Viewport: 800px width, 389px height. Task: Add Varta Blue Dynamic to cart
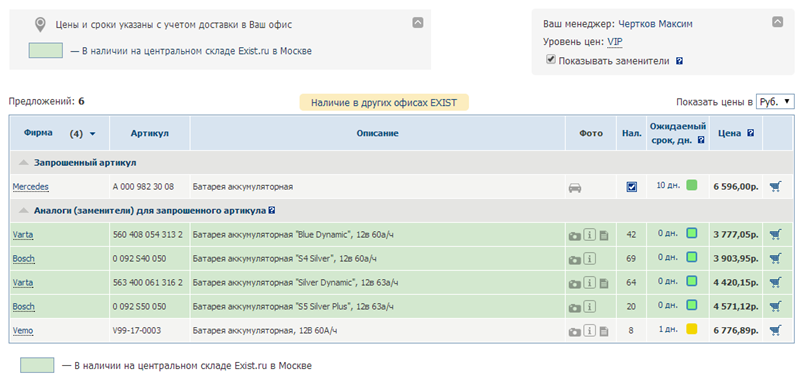pos(775,234)
